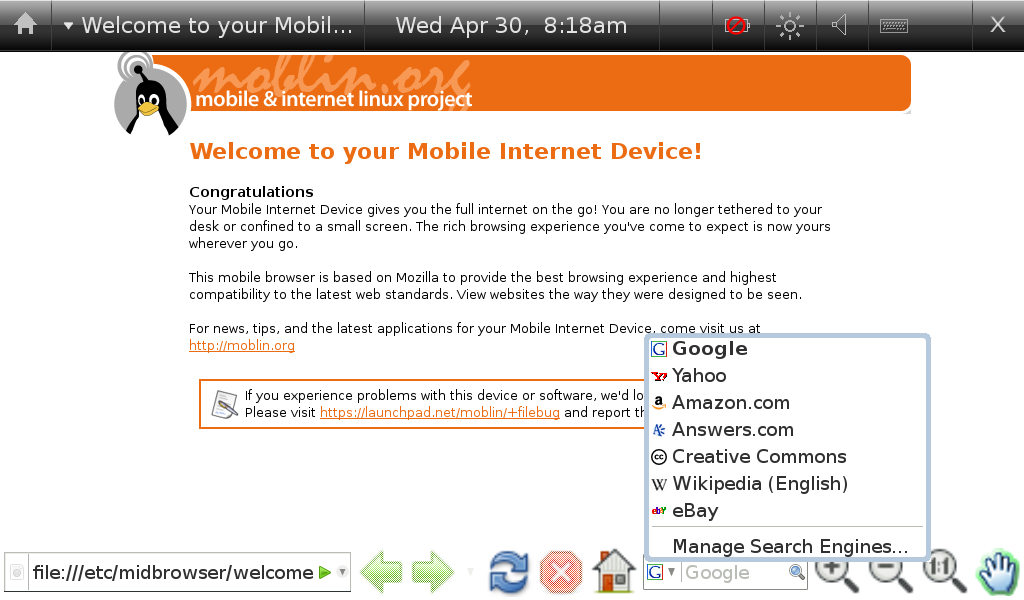The width and height of the screenshot is (1024, 600).
Task: Go back with green left arrow
Action: pyautogui.click(x=381, y=573)
